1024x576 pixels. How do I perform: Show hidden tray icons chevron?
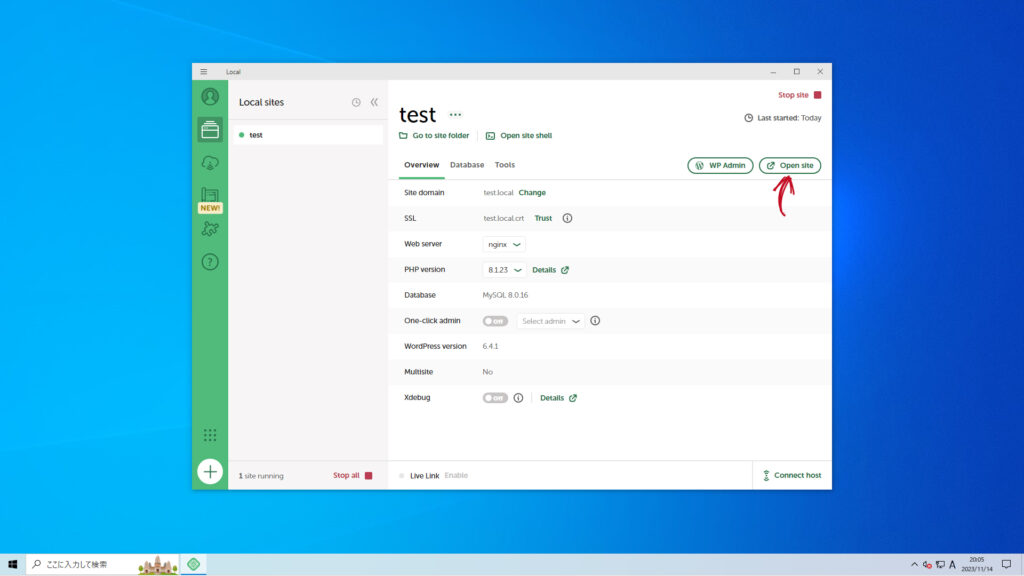(x=914, y=564)
